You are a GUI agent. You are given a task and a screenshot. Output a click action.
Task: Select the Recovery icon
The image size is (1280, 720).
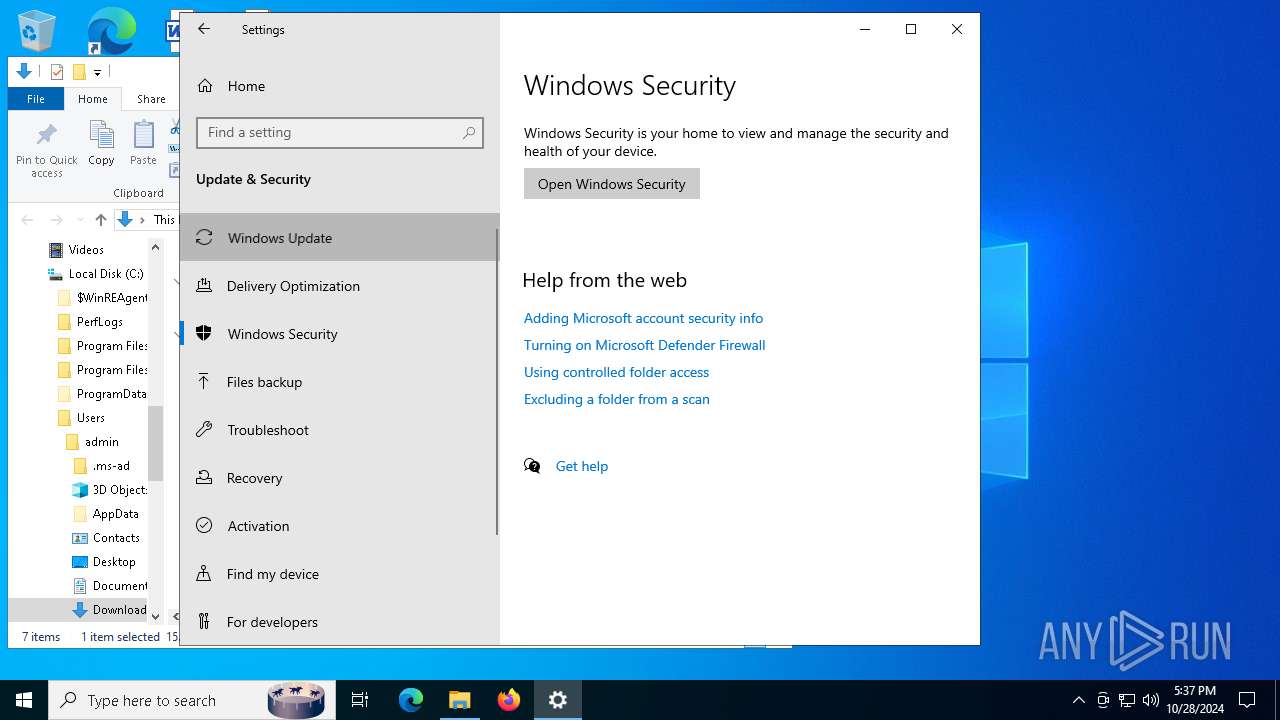(x=204, y=477)
